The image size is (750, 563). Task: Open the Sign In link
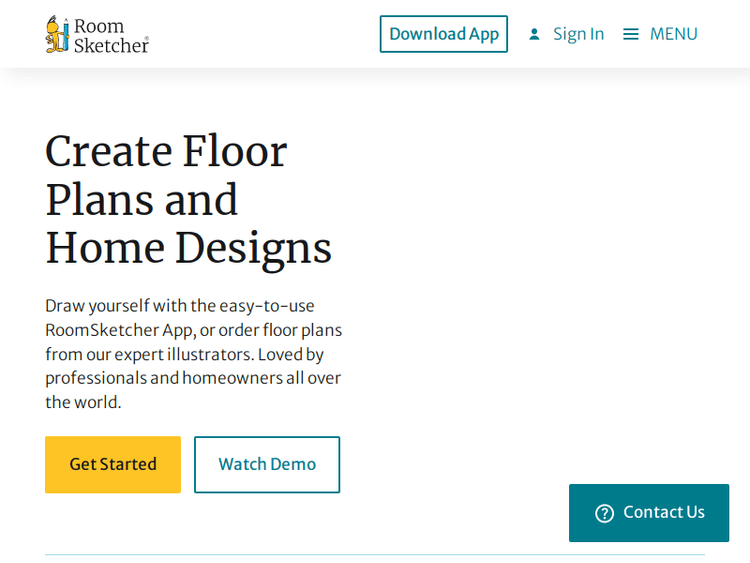coord(578,34)
